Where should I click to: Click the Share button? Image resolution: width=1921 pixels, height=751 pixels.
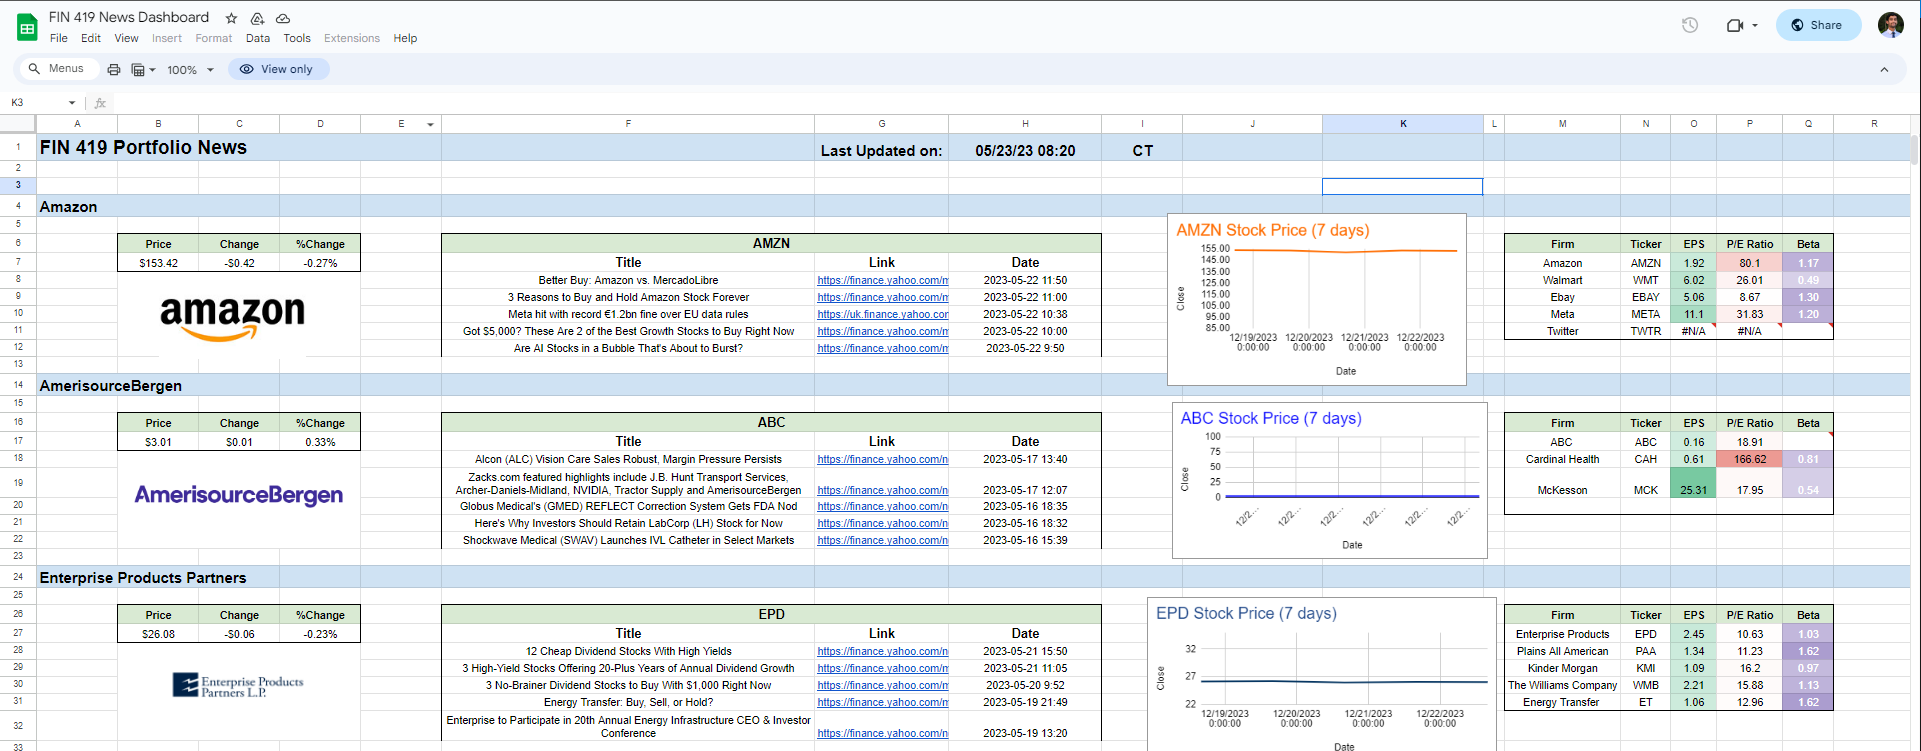[x=1817, y=25]
